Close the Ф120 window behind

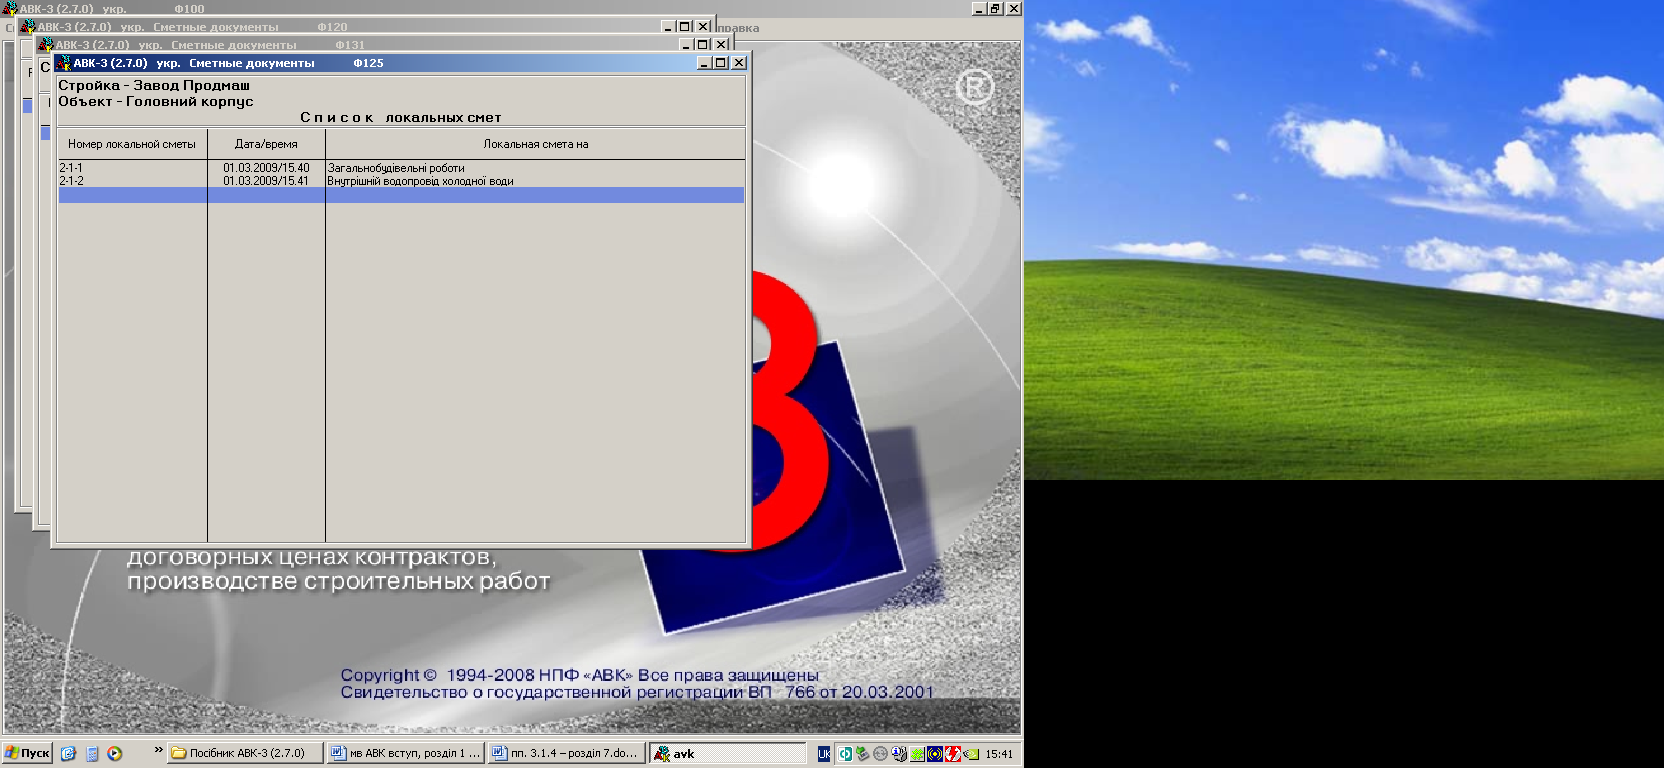click(703, 27)
